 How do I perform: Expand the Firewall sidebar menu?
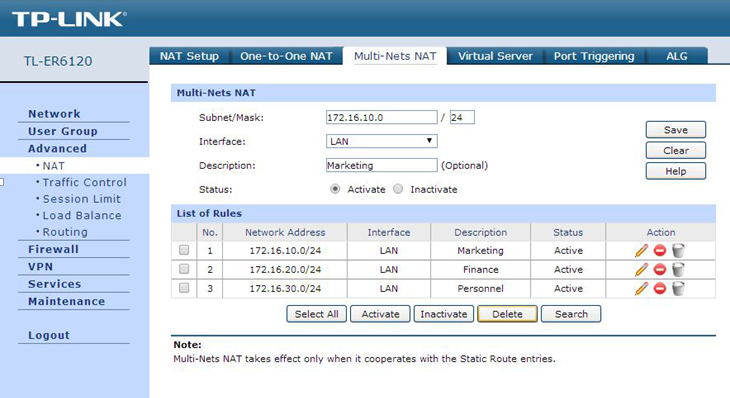53,249
